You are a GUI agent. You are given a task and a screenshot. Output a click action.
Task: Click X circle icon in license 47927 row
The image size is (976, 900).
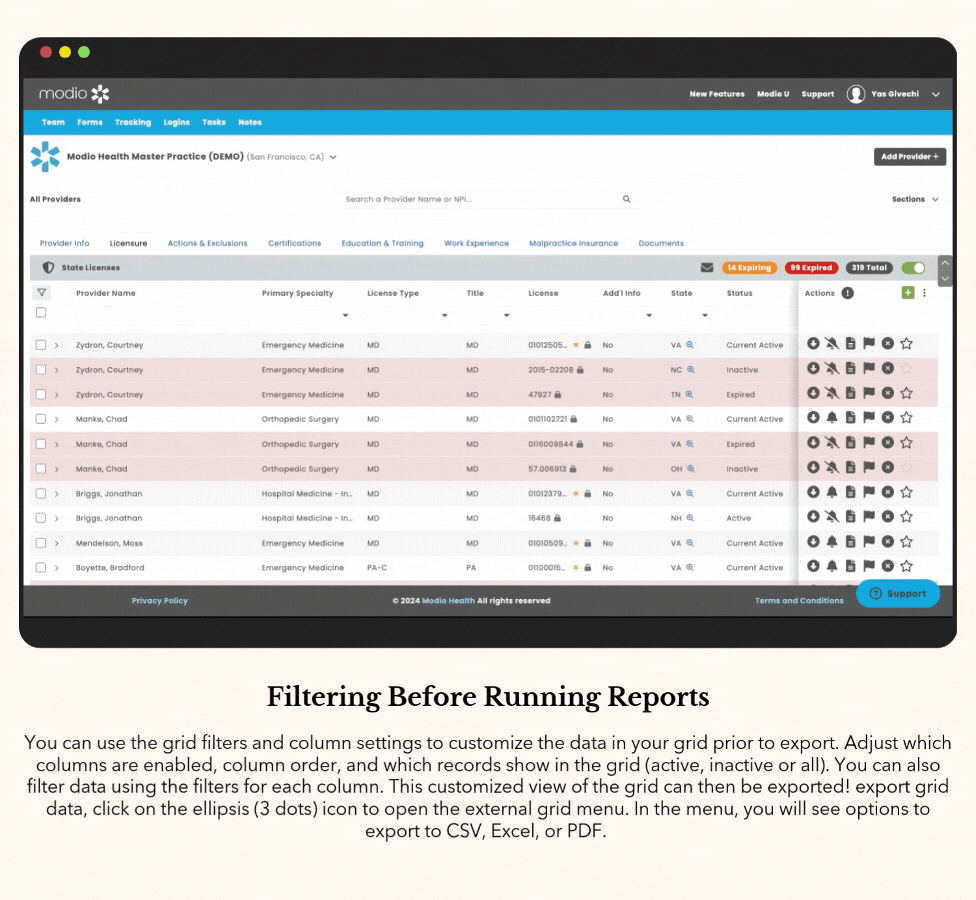(x=888, y=393)
